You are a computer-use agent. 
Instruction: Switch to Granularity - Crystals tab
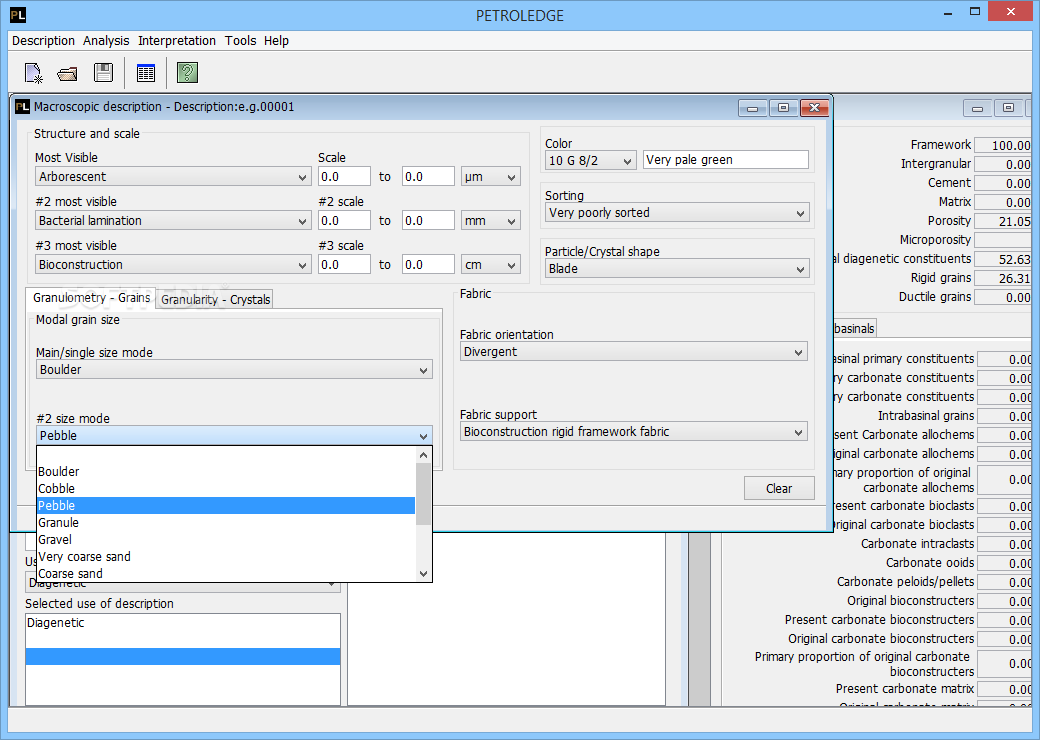pos(216,300)
